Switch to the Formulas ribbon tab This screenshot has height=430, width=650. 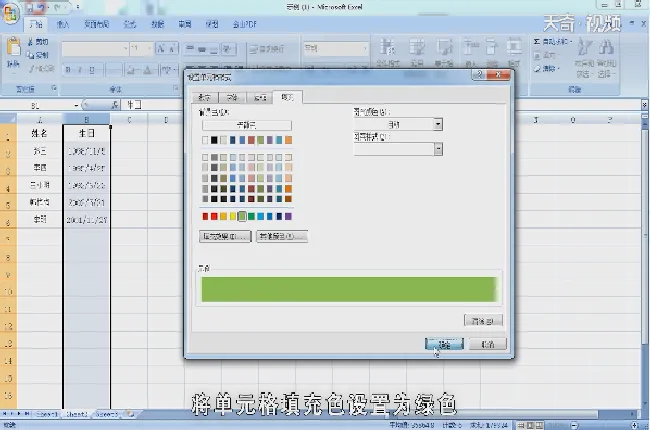[x=130, y=24]
